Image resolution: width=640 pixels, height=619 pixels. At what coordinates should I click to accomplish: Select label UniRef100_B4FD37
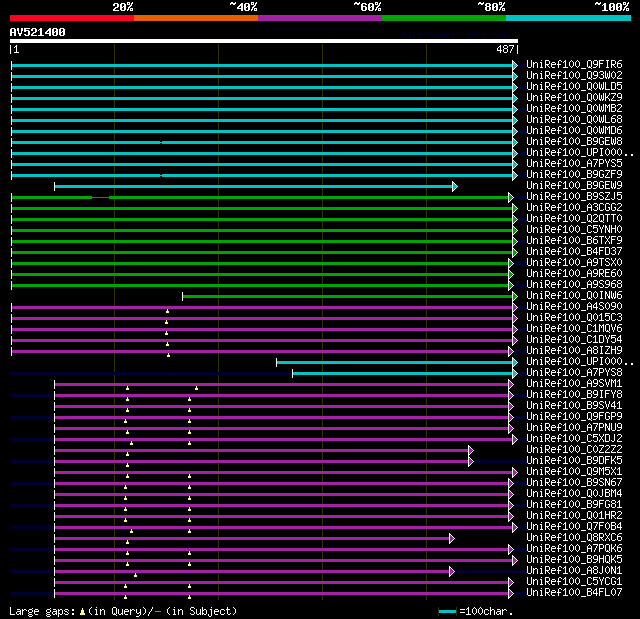pyautogui.click(x=574, y=252)
